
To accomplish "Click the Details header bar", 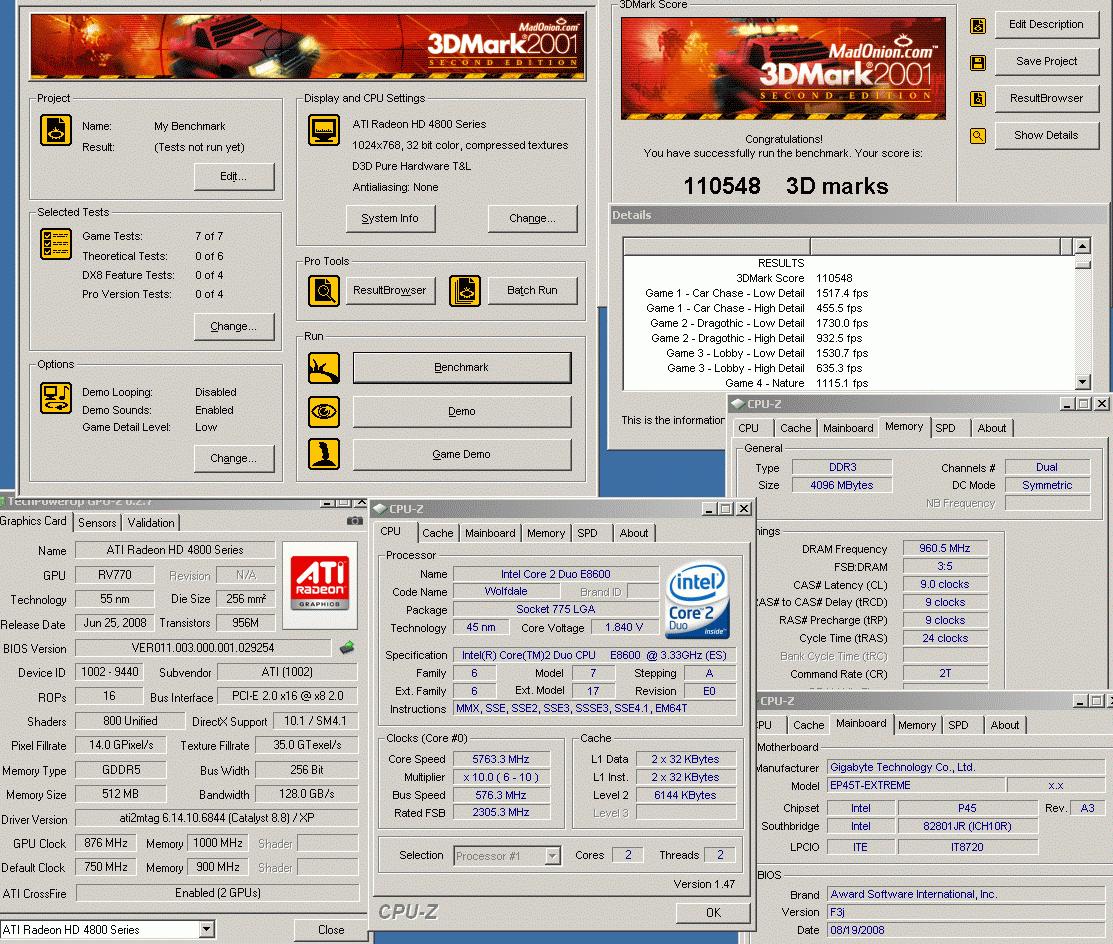I will tap(858, 215).
